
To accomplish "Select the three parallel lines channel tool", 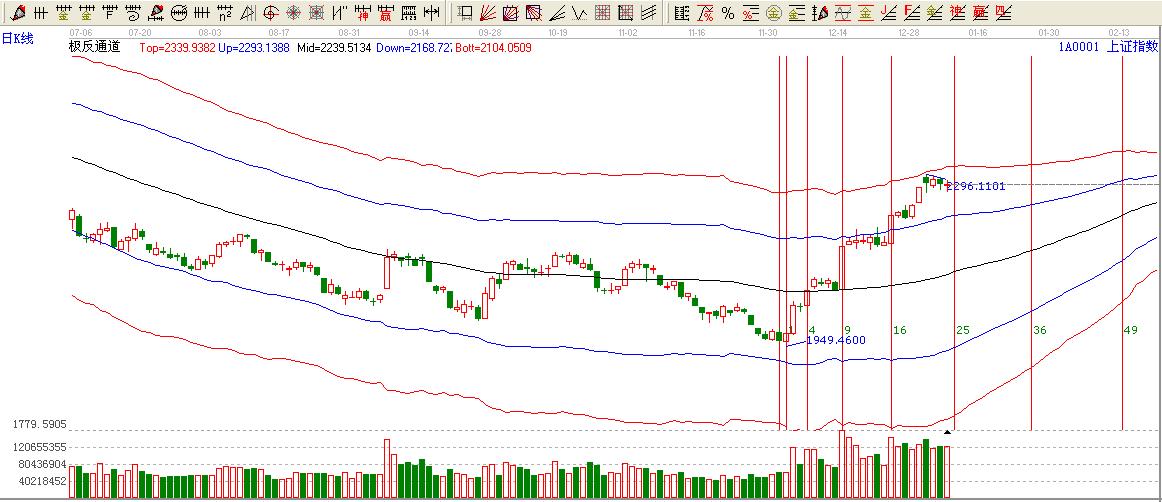I will pos(648,13).
